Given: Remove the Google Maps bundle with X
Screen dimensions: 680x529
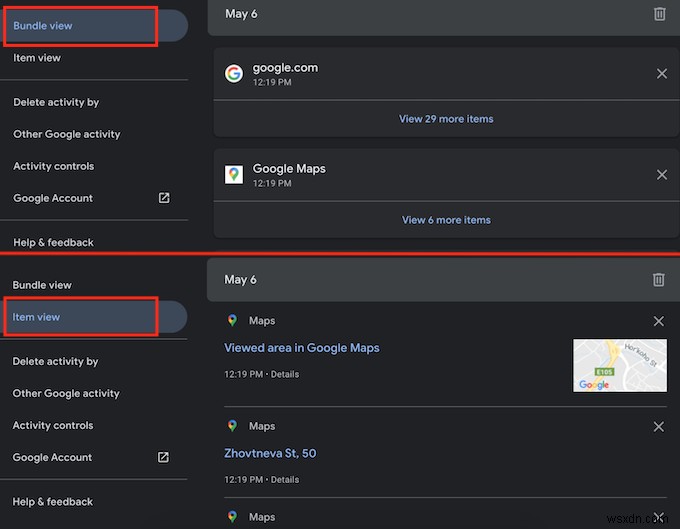Looking at the screenshot, I should [x=661, y=175].
